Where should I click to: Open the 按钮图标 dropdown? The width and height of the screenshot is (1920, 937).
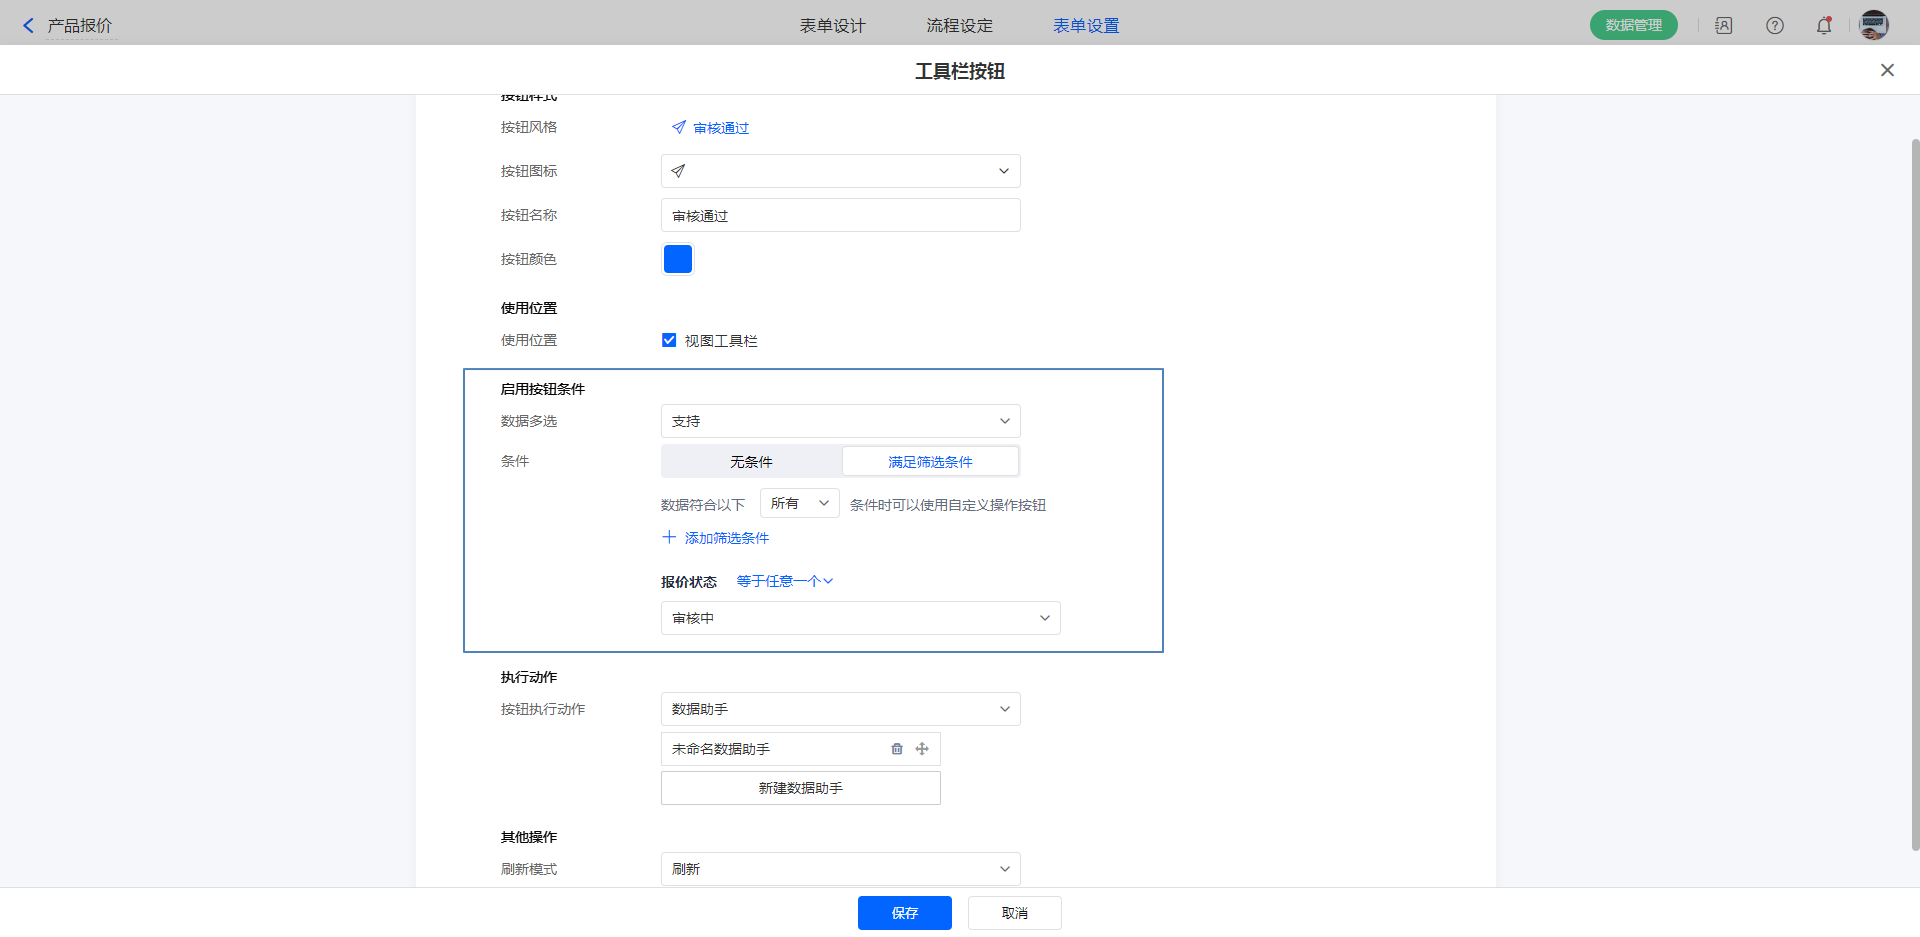(x=840, y=171)
